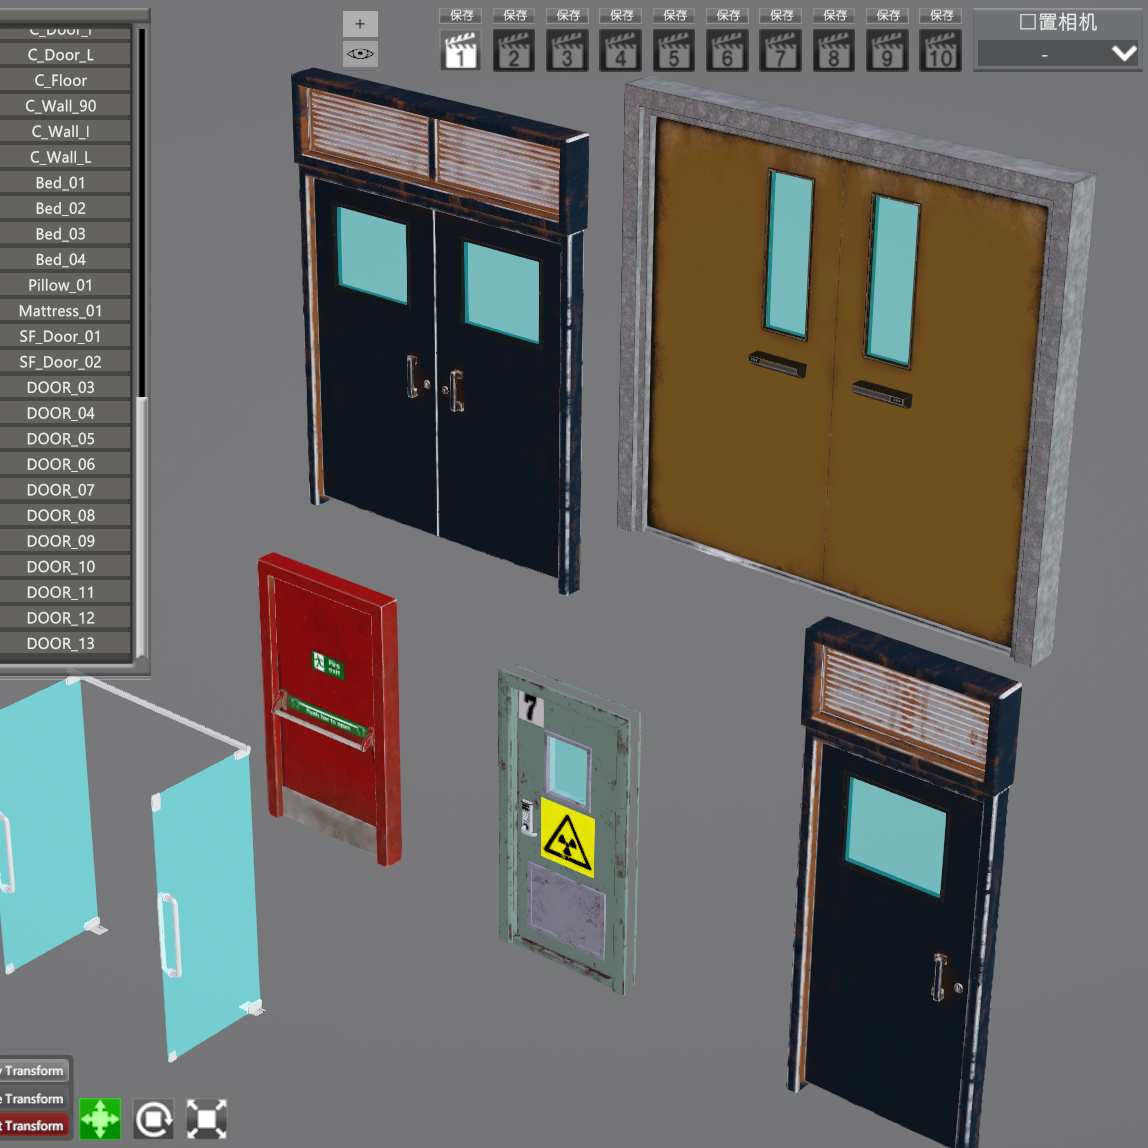Open the camera dropdown chevron

1124,53
